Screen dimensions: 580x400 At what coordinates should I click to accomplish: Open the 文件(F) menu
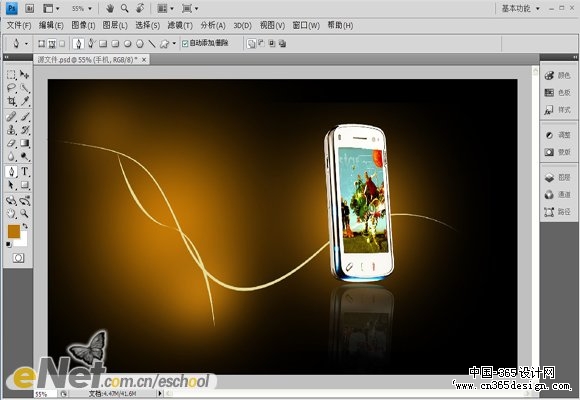[x=19, y=25]
